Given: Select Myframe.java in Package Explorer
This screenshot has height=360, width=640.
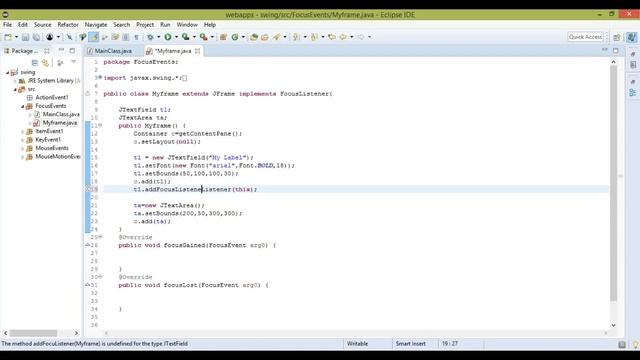Looking at the screenshot, I should click(x=60, y=123).
